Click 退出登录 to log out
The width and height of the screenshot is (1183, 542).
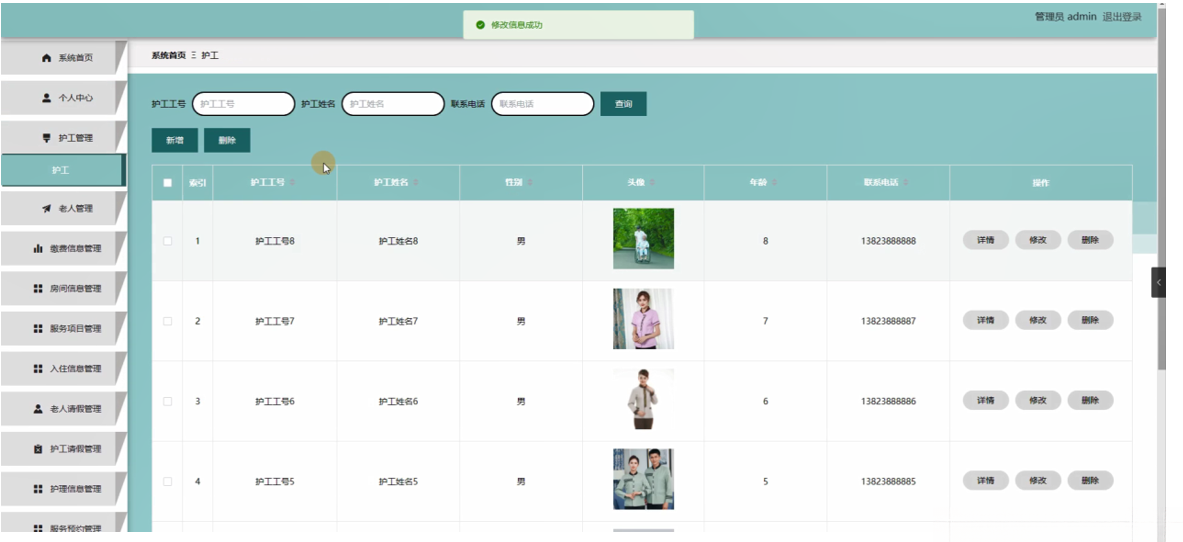point(1122,17)
